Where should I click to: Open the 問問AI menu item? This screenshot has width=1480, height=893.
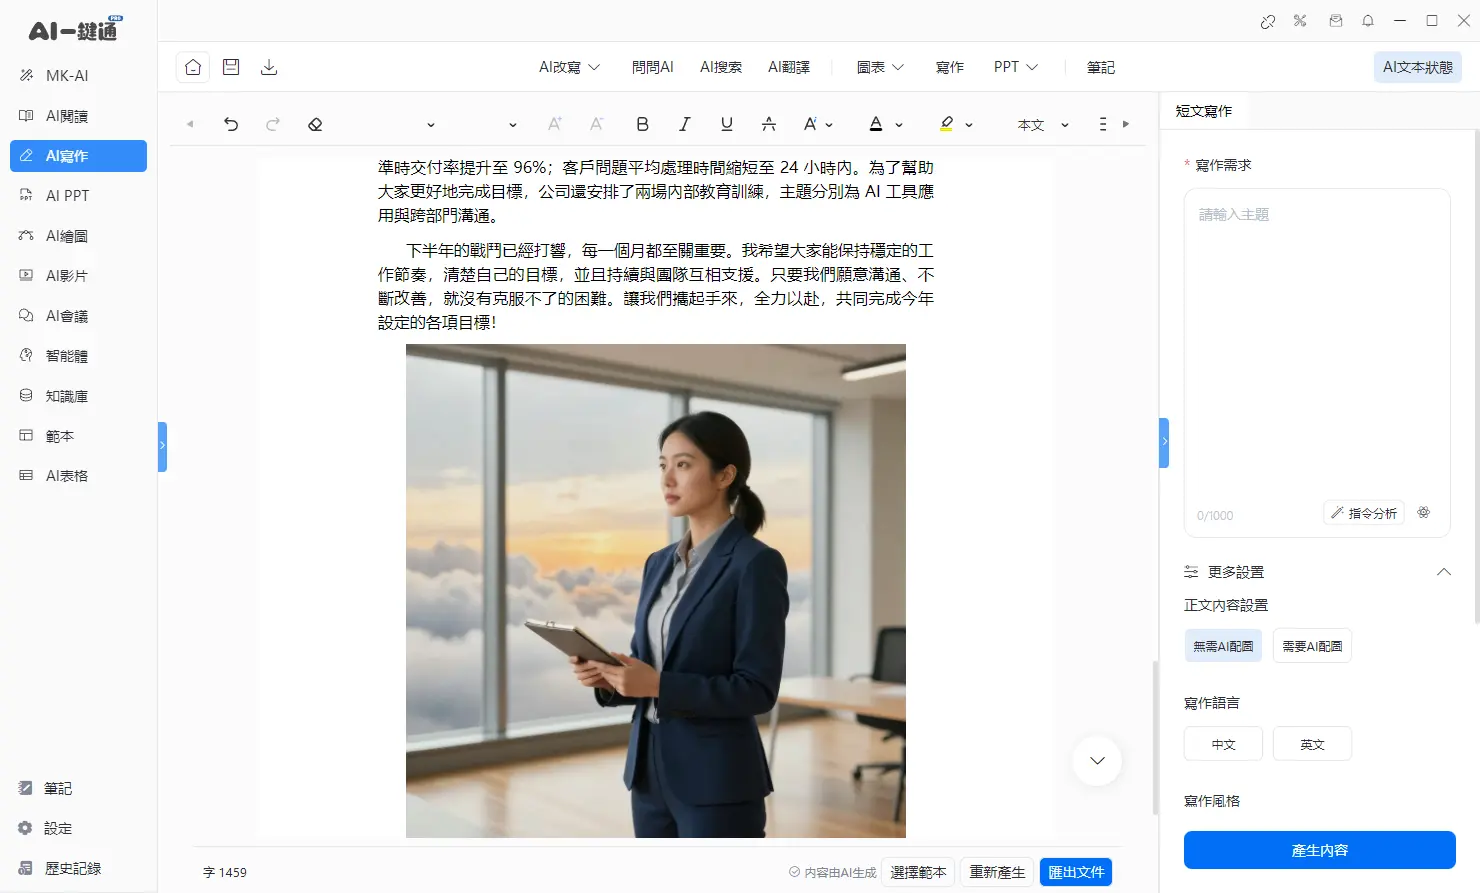coord(652,67)
